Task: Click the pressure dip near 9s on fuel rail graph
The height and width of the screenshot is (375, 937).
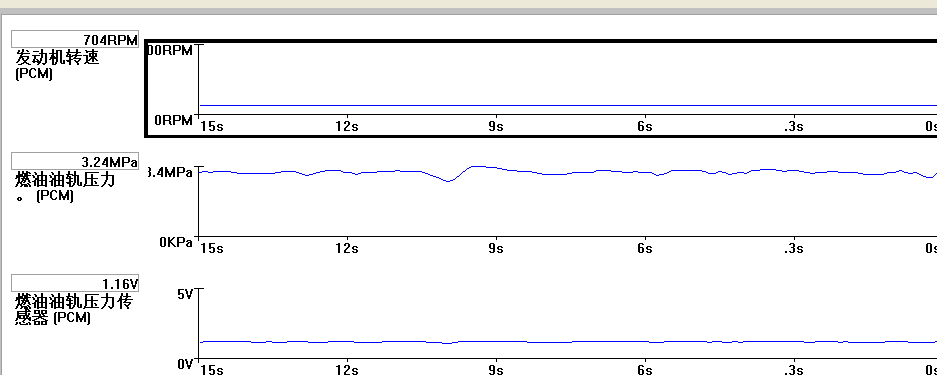Action: click(x=448, y=180)
